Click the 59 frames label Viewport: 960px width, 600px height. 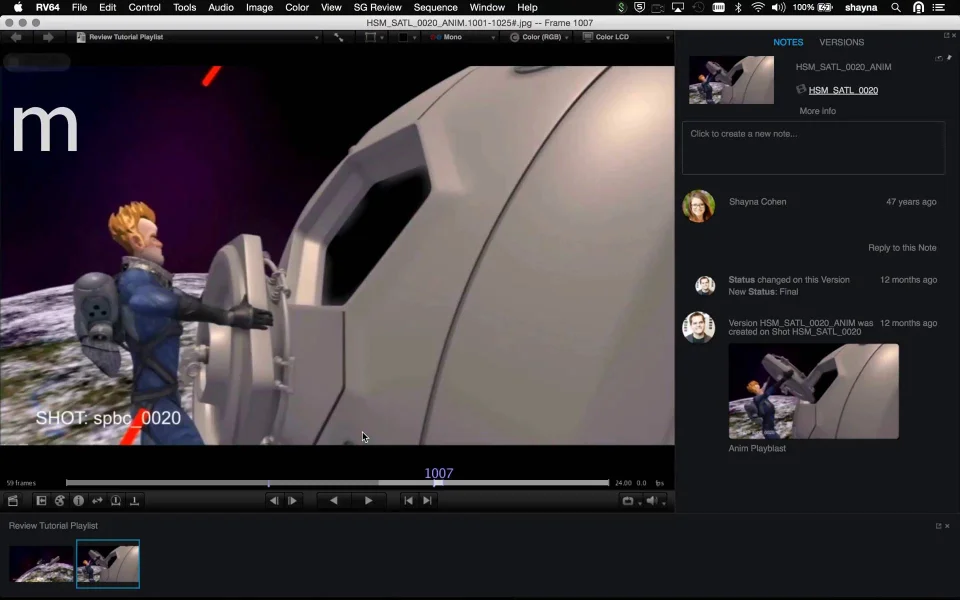pos(21,483)
